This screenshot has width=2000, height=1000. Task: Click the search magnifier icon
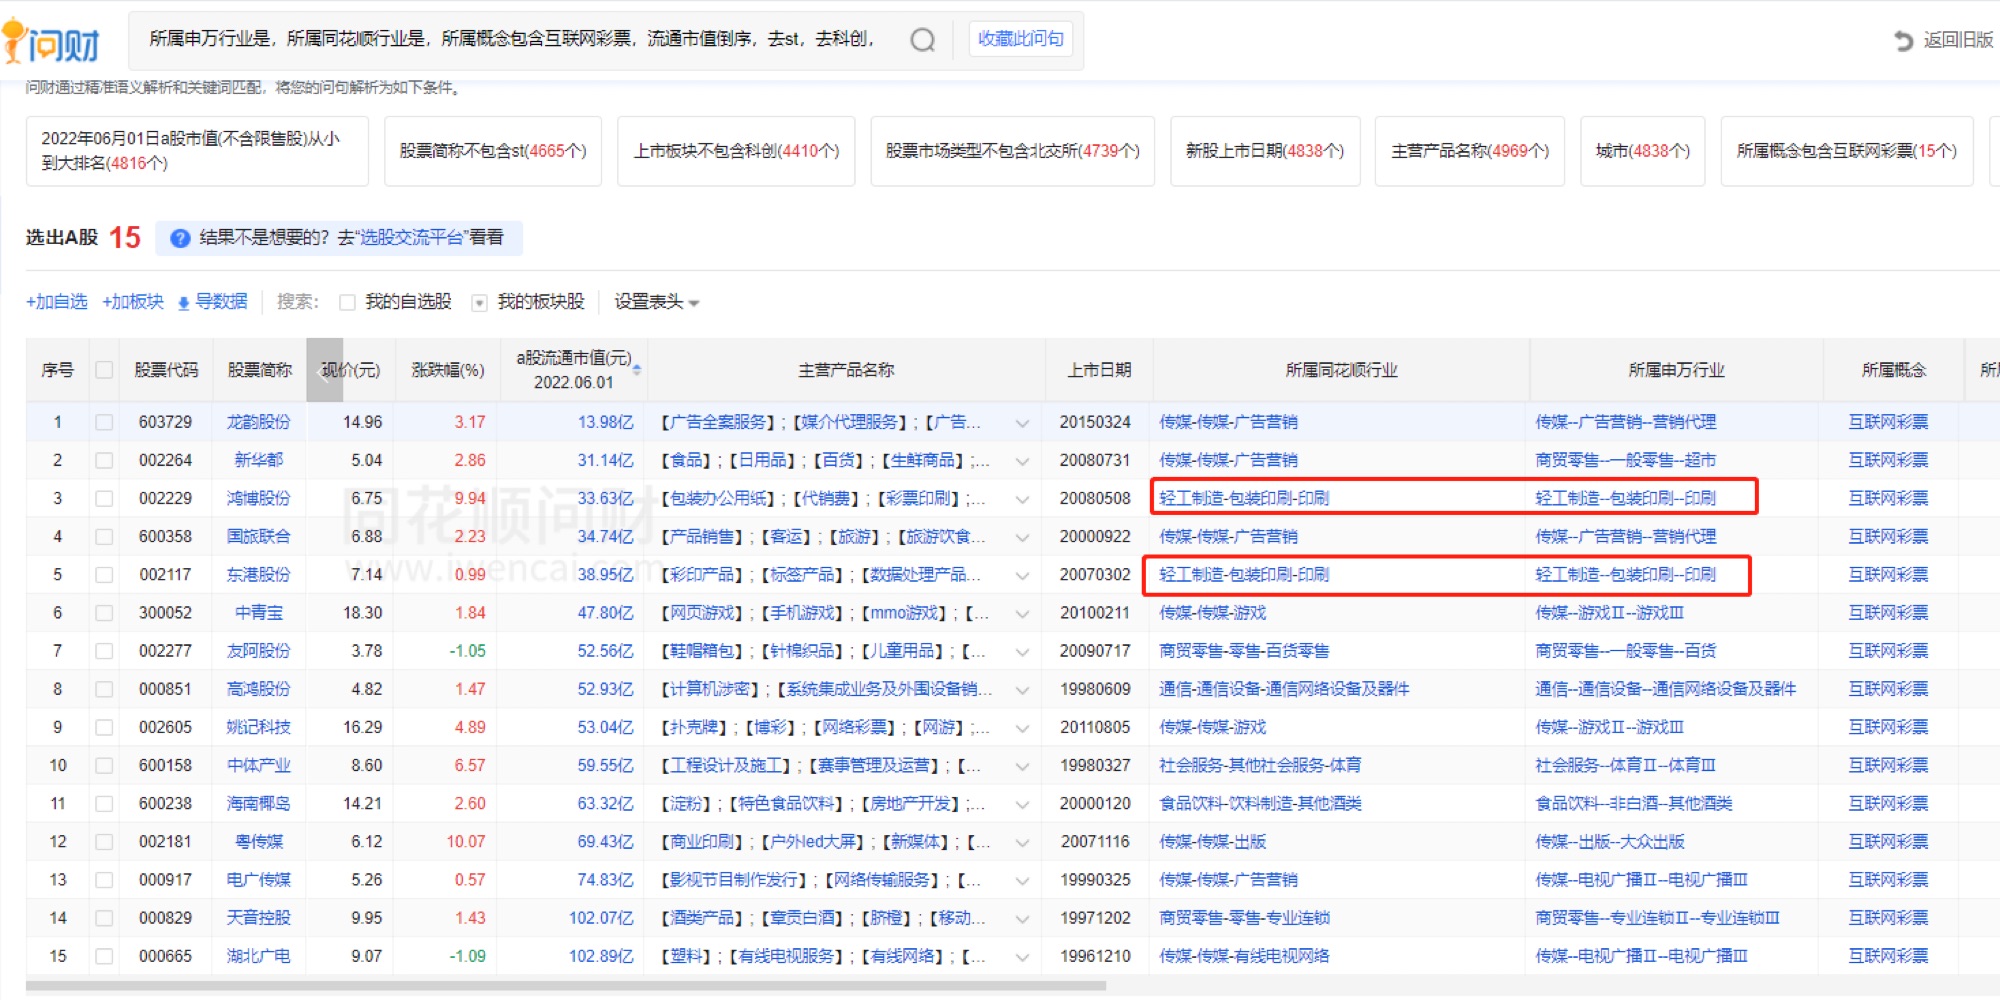click(922, 40)
